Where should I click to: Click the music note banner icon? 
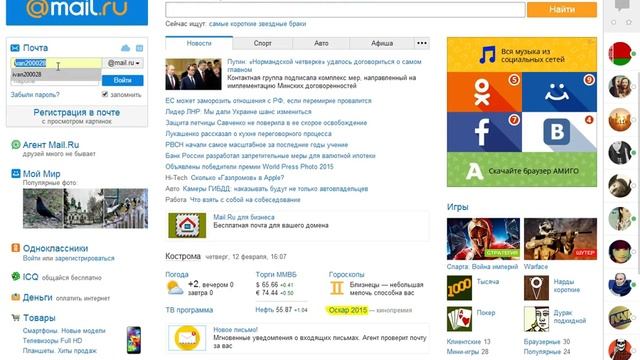(x=487, y=55)
